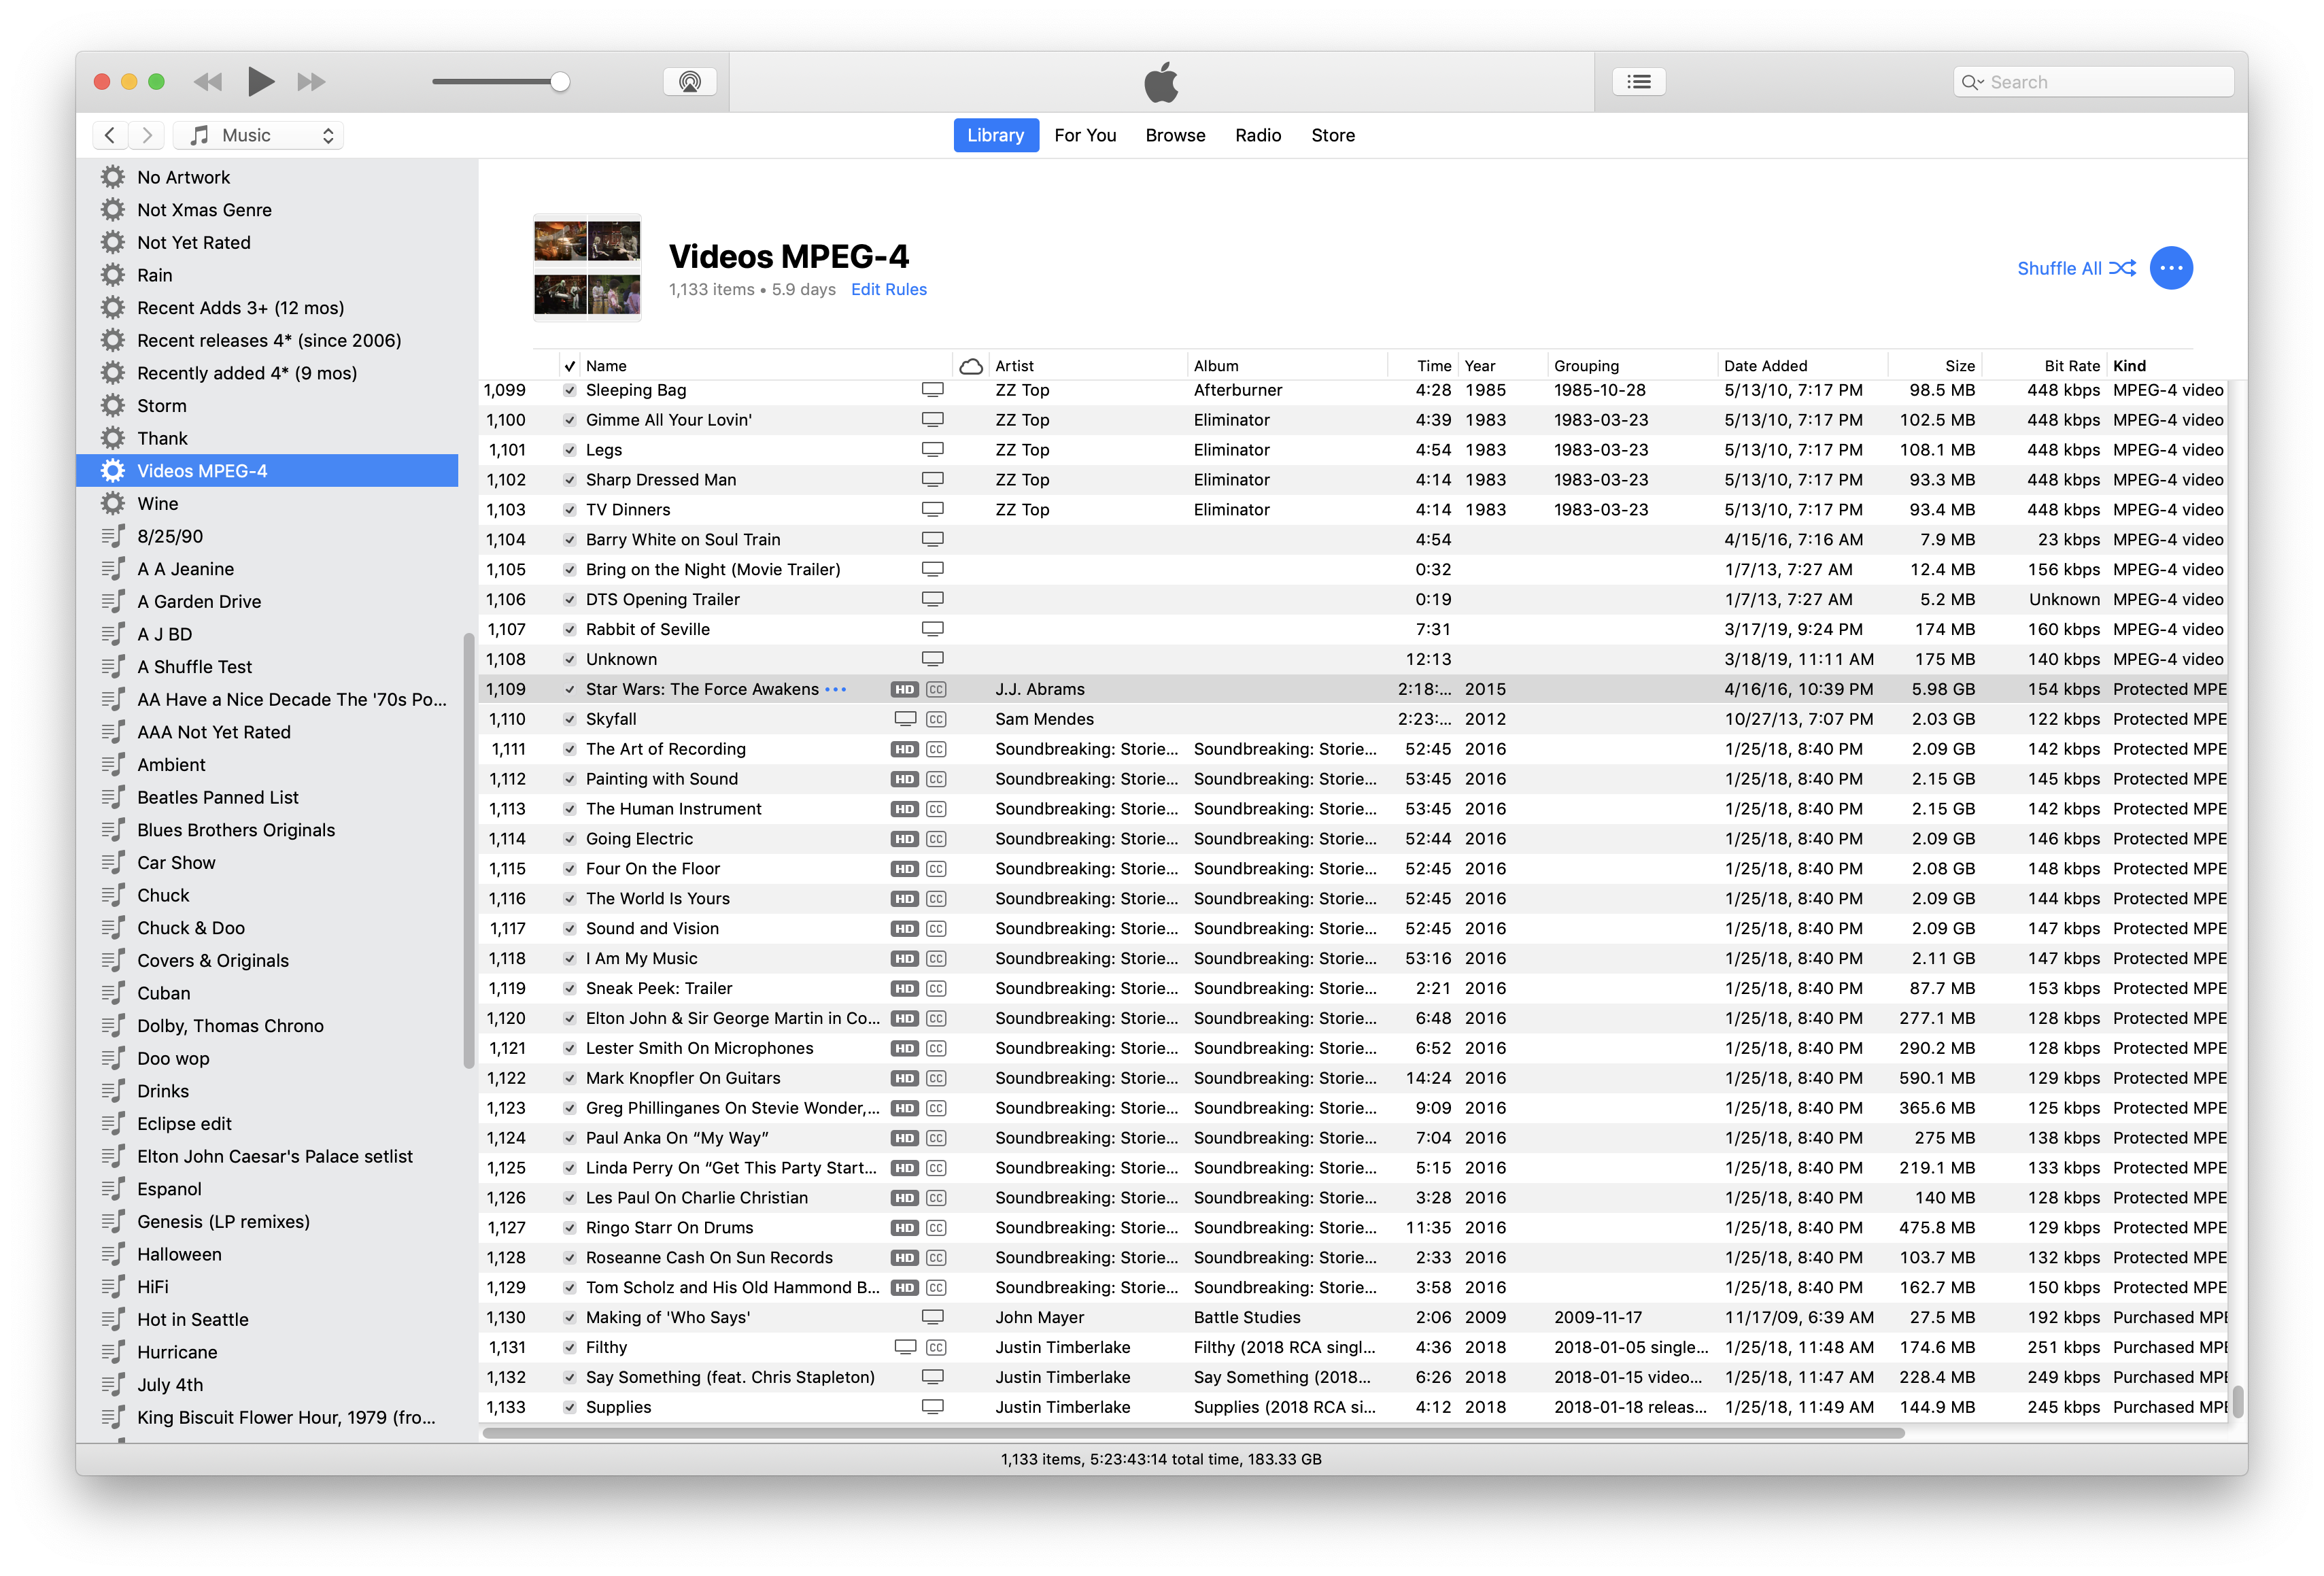Click the rewind previous track icon
This screenshot has width=2324, height=1576.
click(x=208, y=82)
